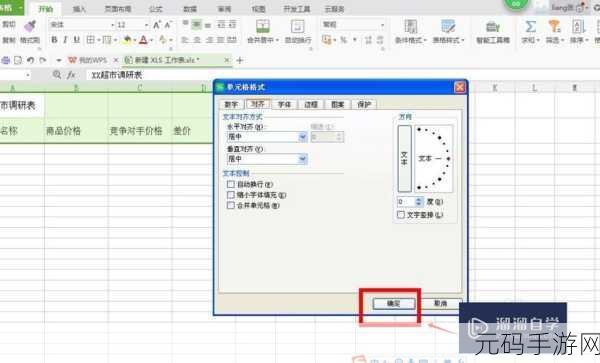The width and height of the screenshot is (600, 363).
Task: Expand the Conditional Formatting dropdown arrow
Action: point(425,40)
